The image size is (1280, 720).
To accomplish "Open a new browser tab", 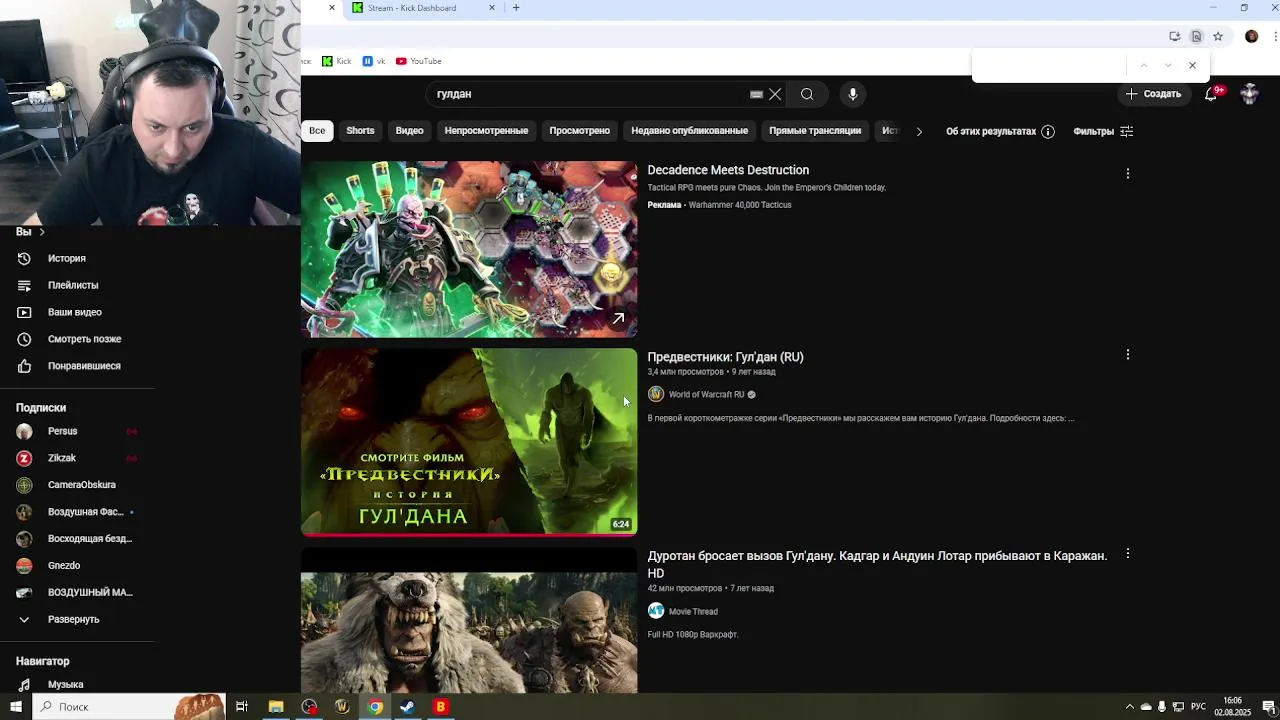I will tap(516, 8).
